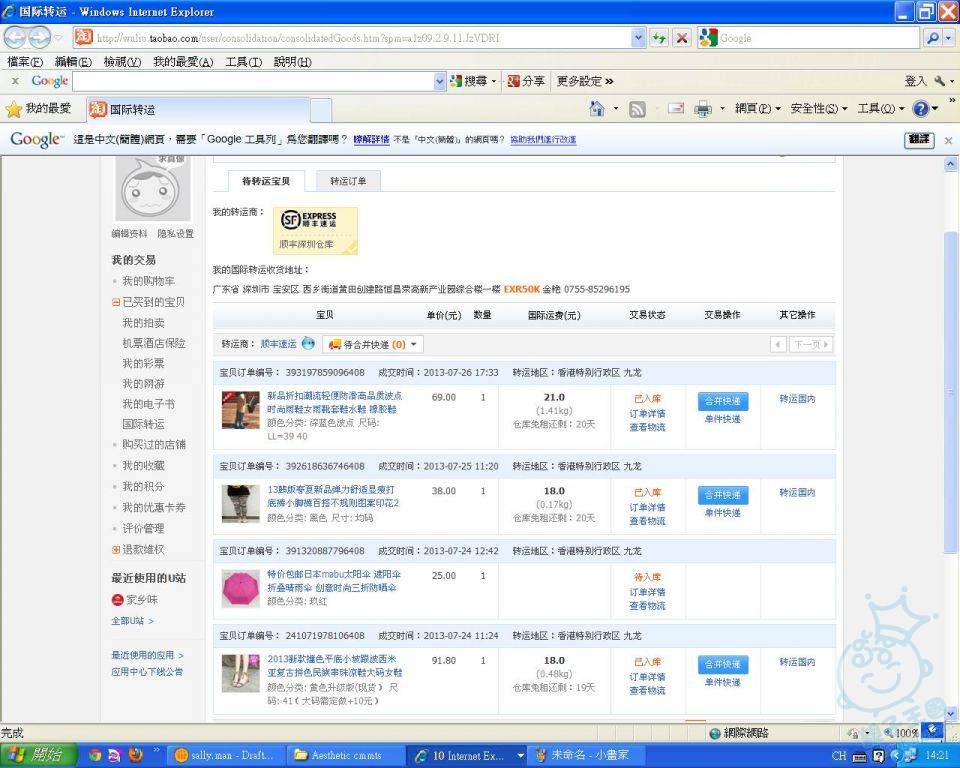Click the Home icon in command bar
The width and height of the screenshot is (960, 768).
(597, 109)
